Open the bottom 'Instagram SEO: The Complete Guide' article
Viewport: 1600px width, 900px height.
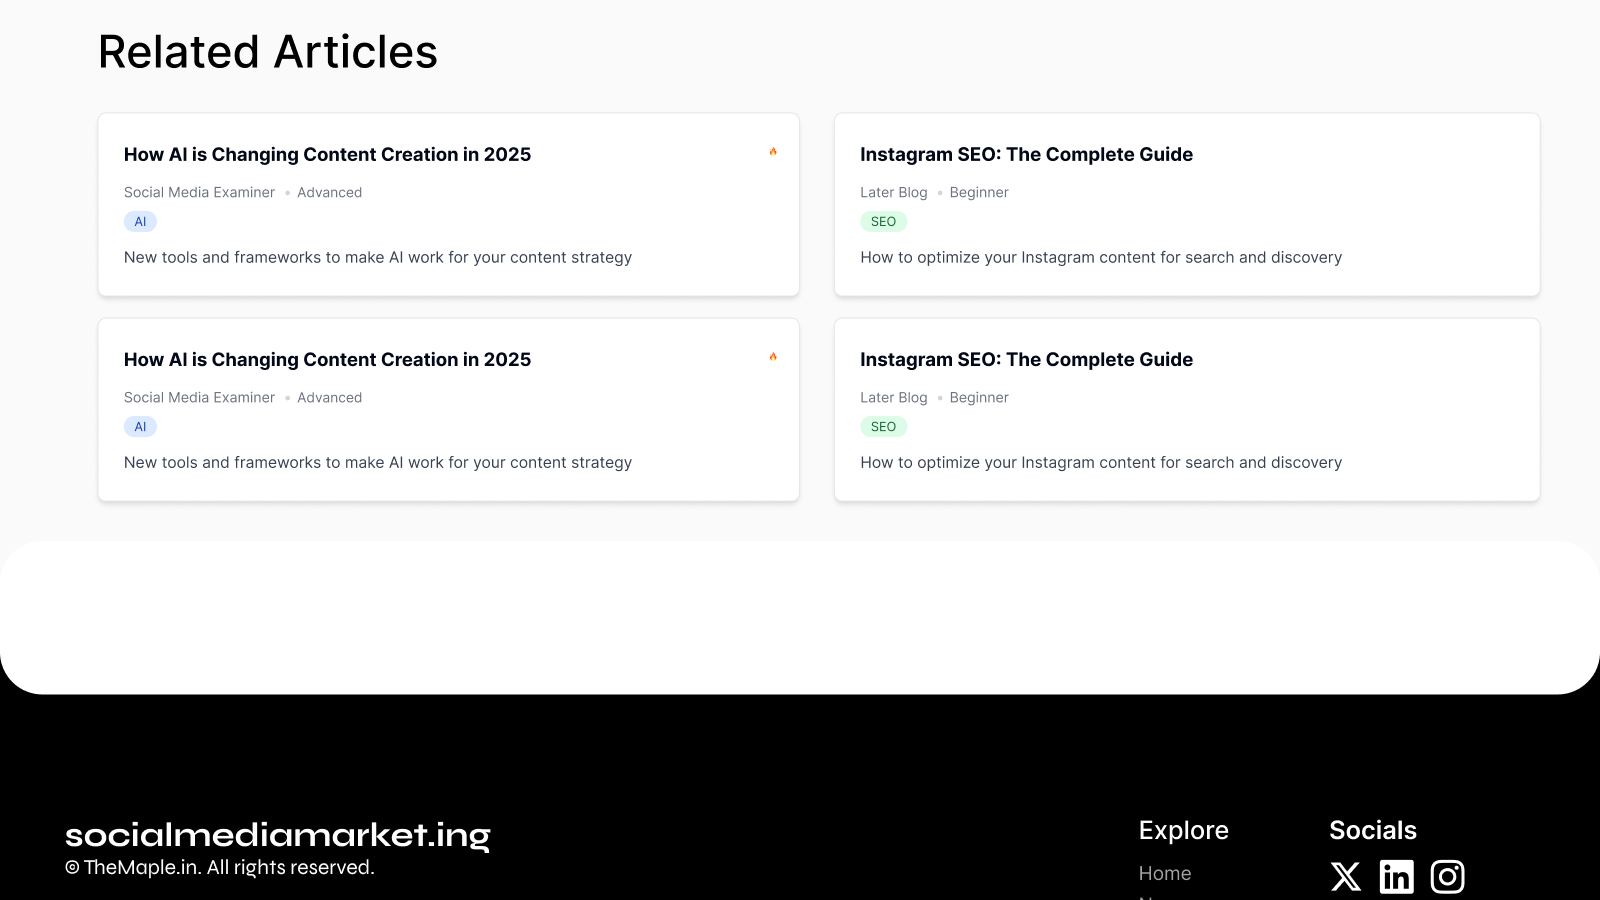click(x=1026, y=360)
